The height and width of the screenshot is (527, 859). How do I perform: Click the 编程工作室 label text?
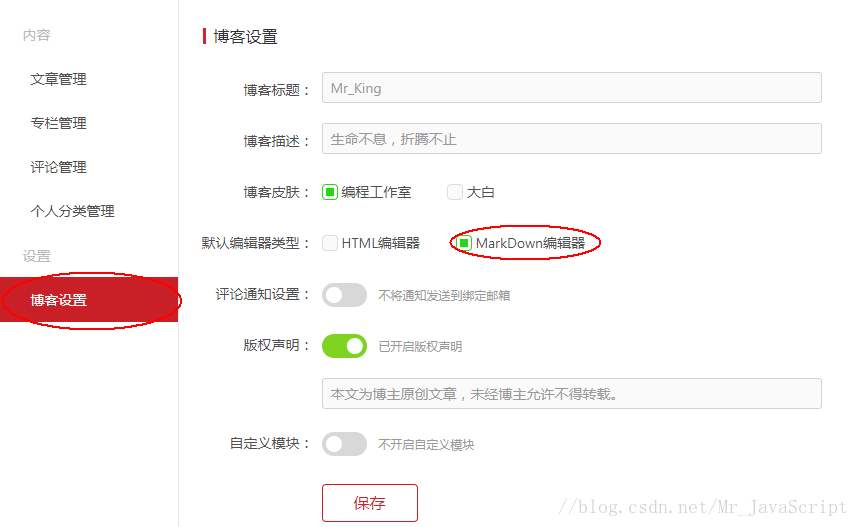coord(376,192)
